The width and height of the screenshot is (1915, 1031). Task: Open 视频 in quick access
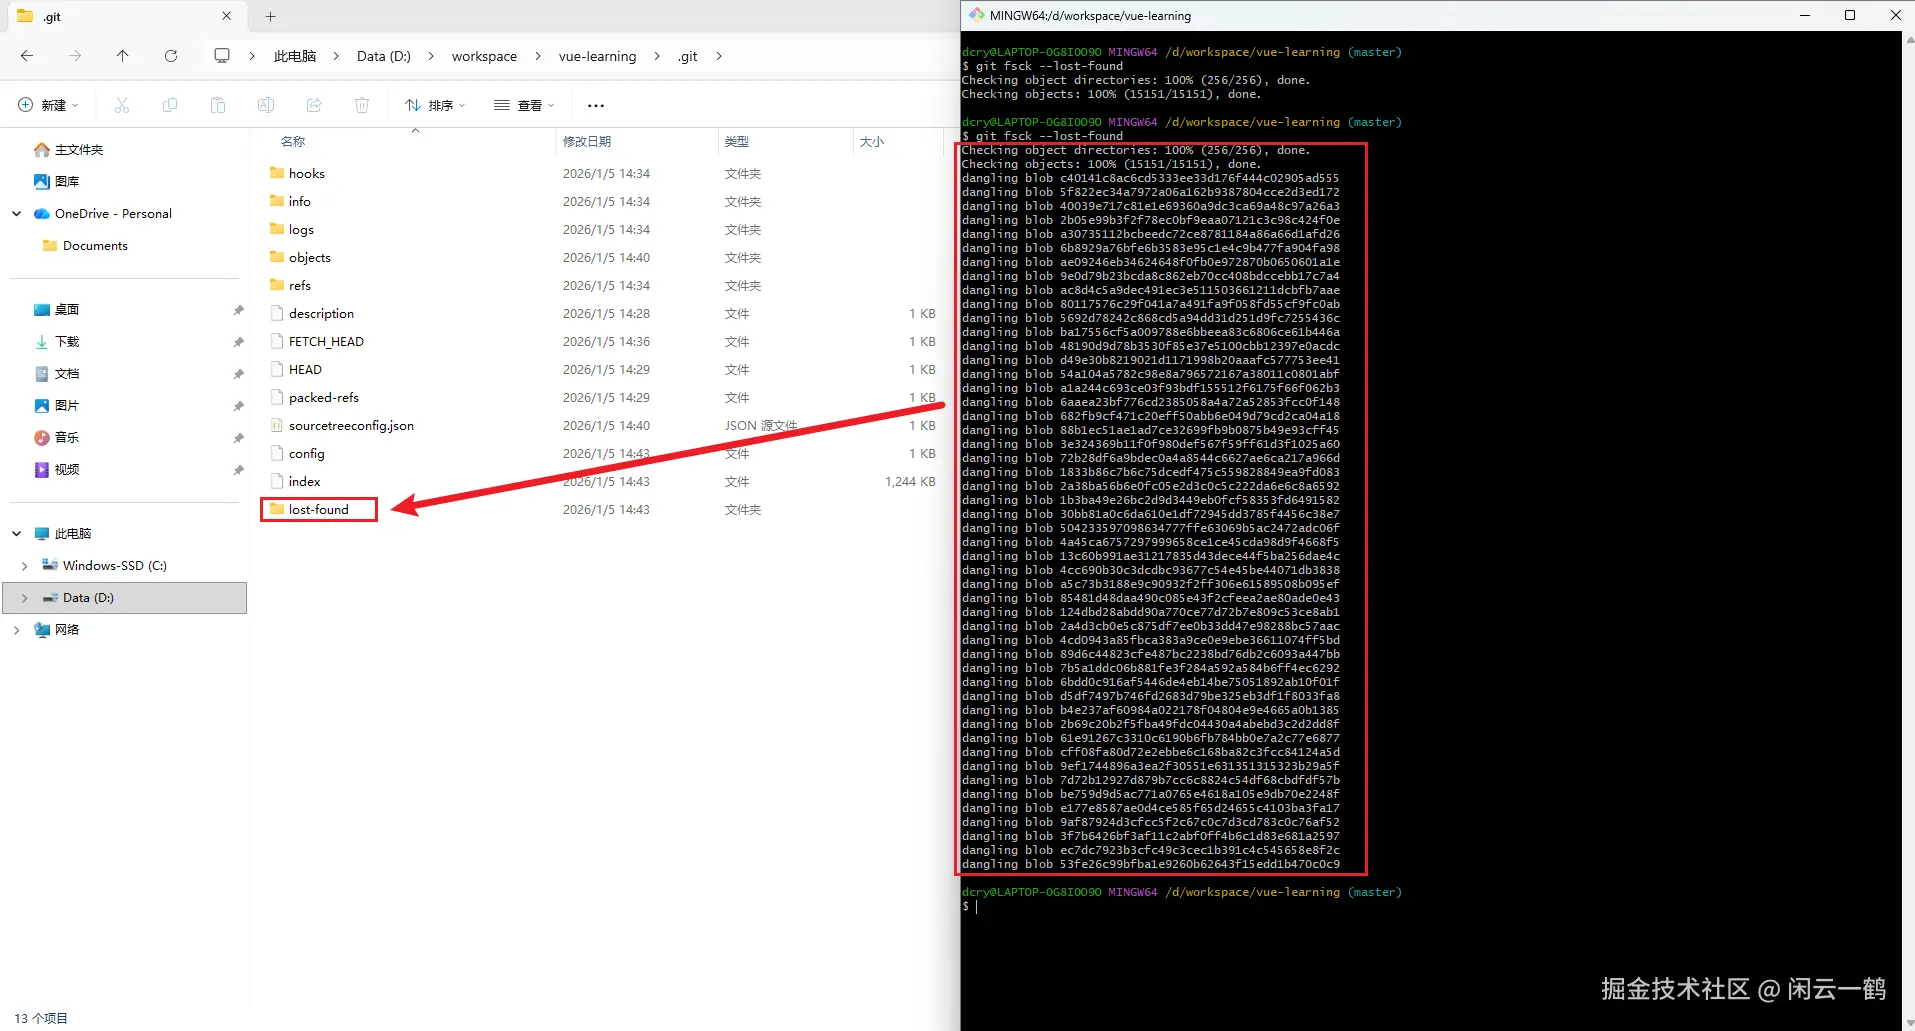[x=56, y=469]
